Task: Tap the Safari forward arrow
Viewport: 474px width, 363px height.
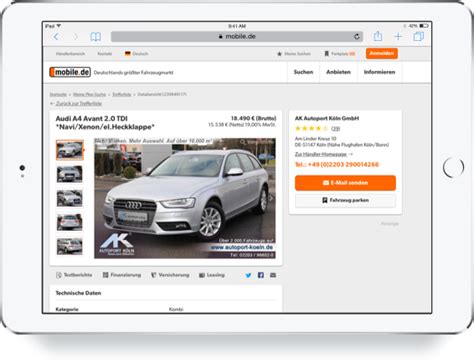Action: click(76, 37)
